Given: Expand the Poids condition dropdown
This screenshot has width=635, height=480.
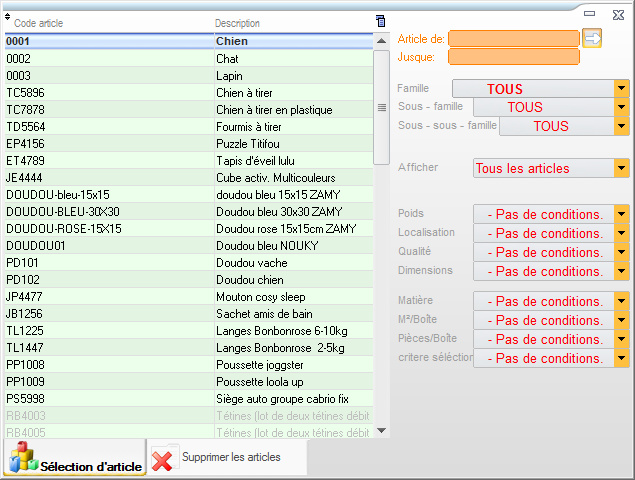Looking at the screenshot, I should 621,214.
